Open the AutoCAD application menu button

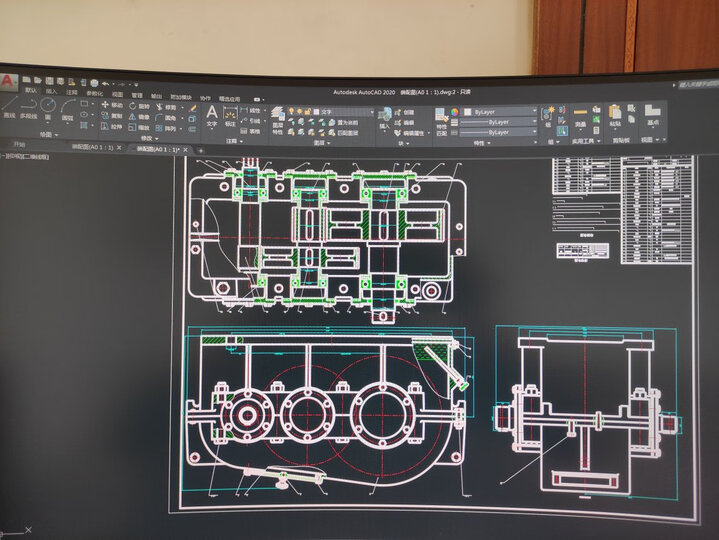pyautogui.click(x=8, y=81)
